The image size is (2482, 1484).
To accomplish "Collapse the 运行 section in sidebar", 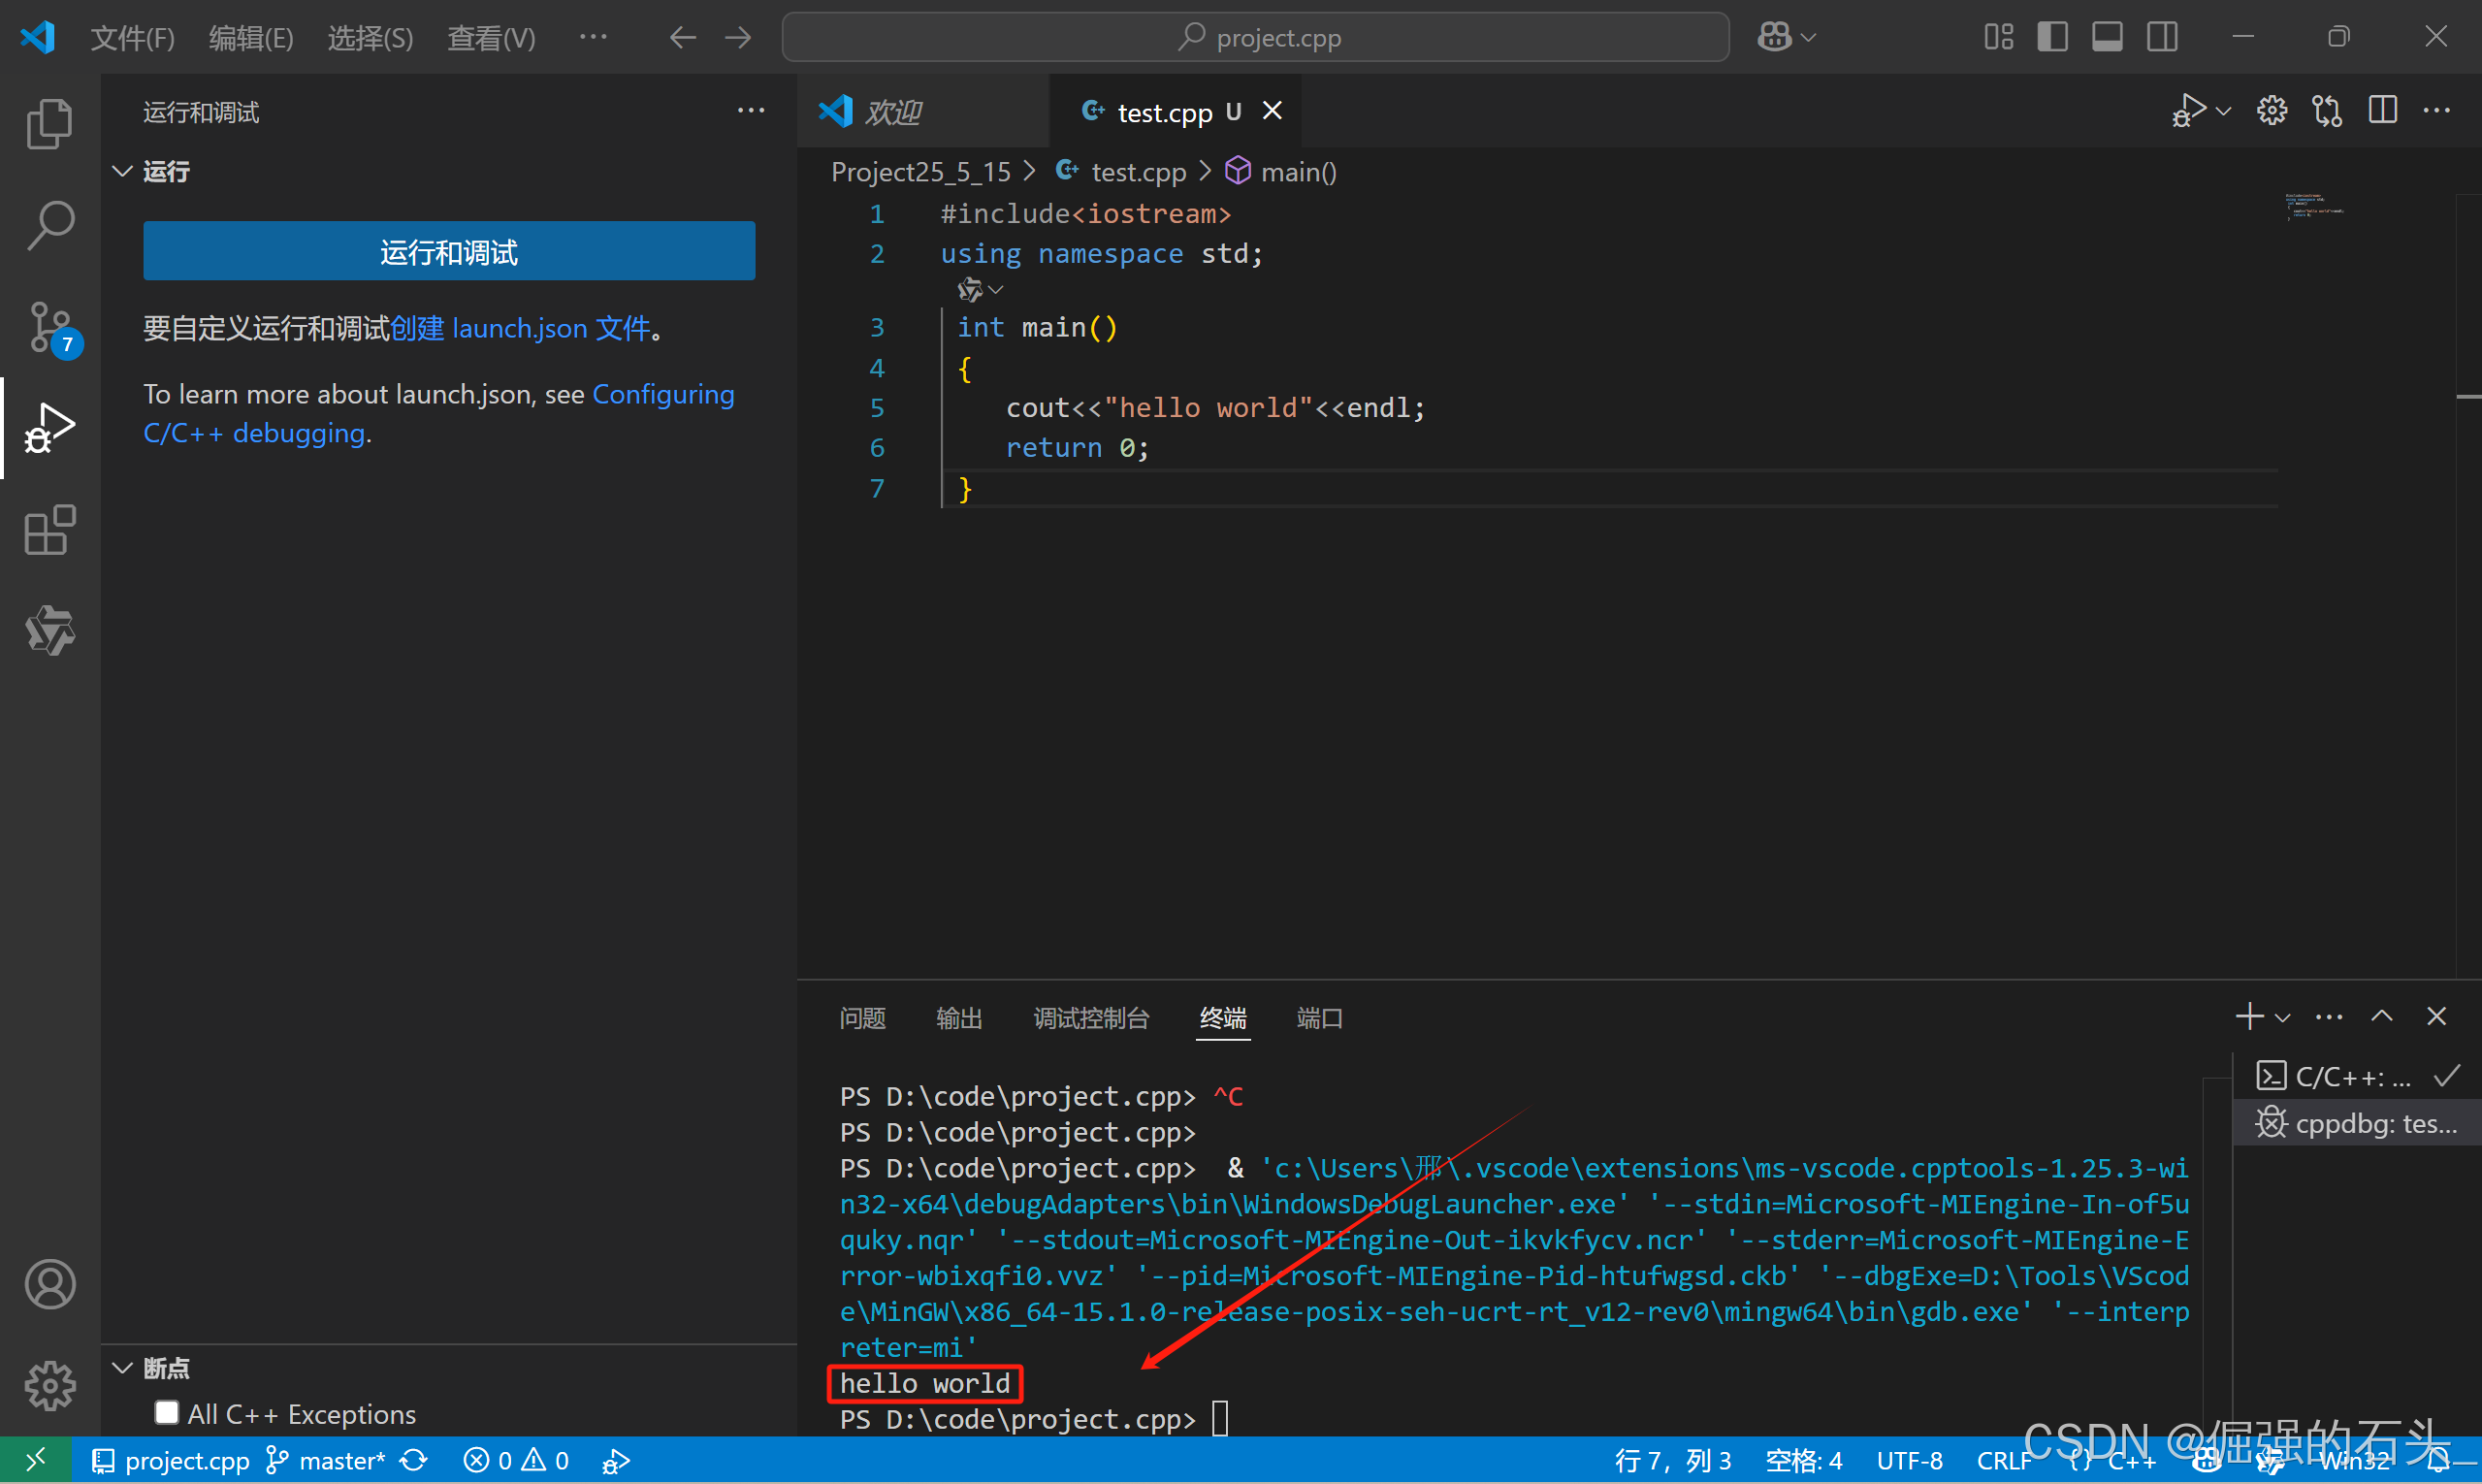I will click(123, 171).
